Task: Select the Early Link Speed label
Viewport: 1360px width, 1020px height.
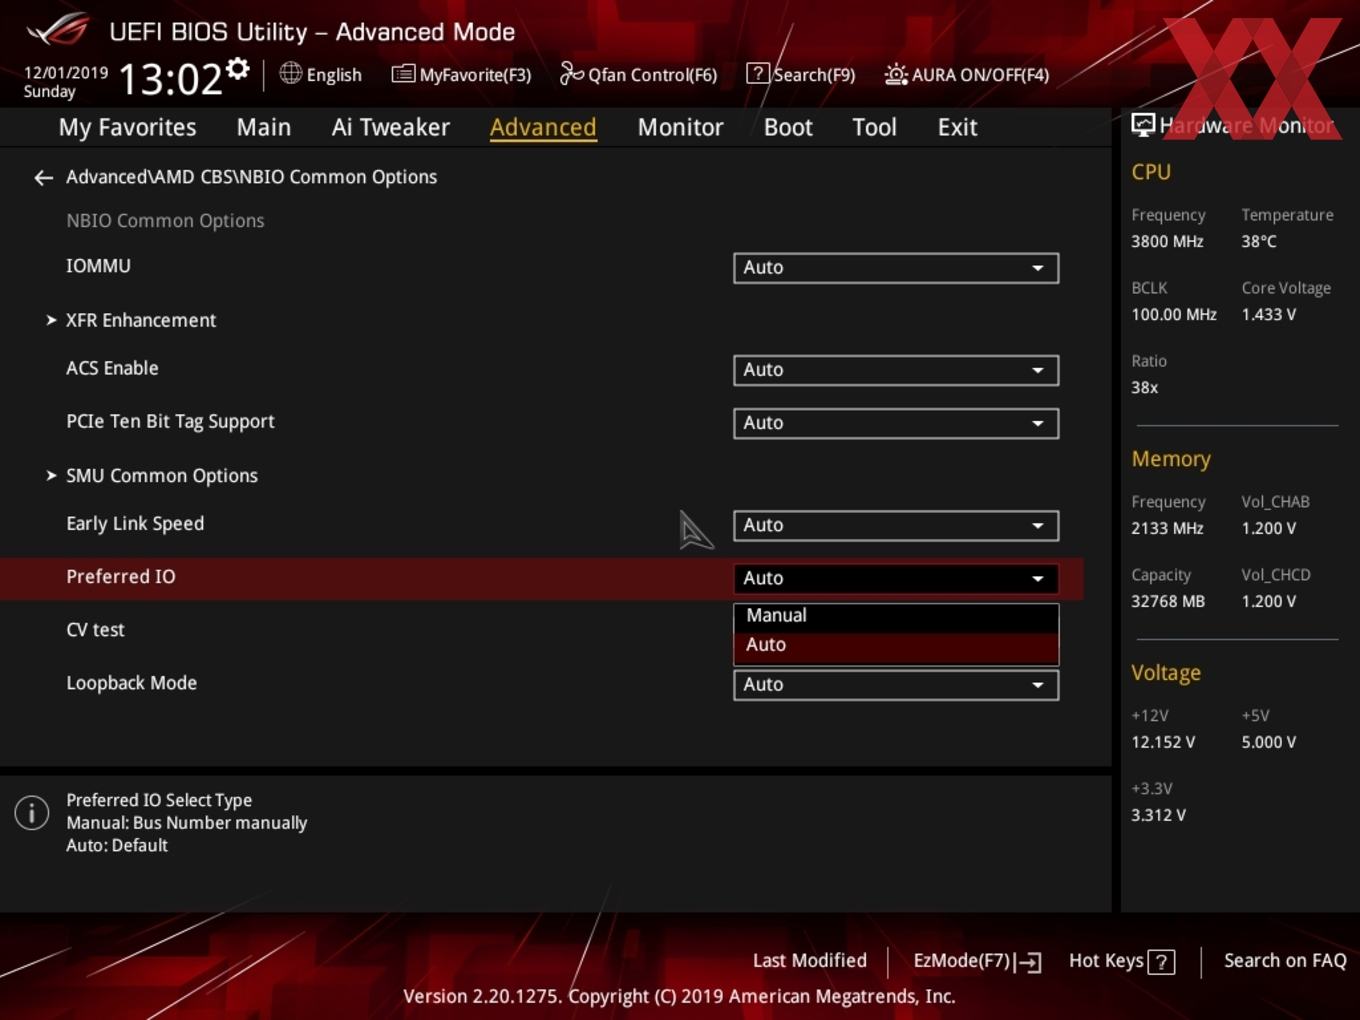Action: tap(135, 524)
